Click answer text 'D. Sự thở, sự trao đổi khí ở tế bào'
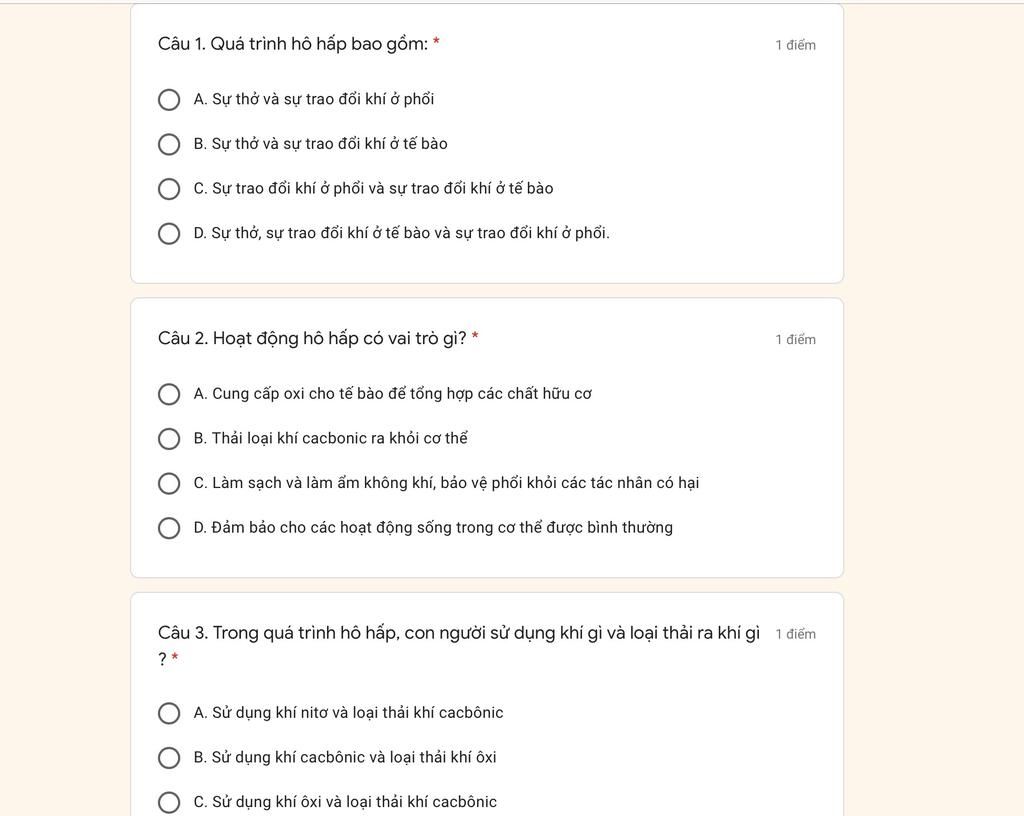The height and width of the screenshot is (816, 1024). point(401,234)
